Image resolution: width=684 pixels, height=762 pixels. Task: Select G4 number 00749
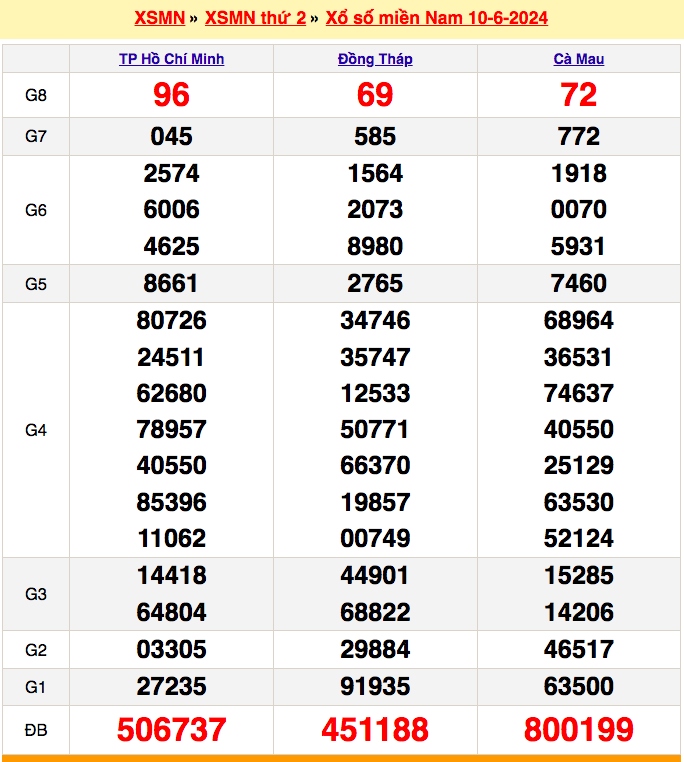click(375, 538)
